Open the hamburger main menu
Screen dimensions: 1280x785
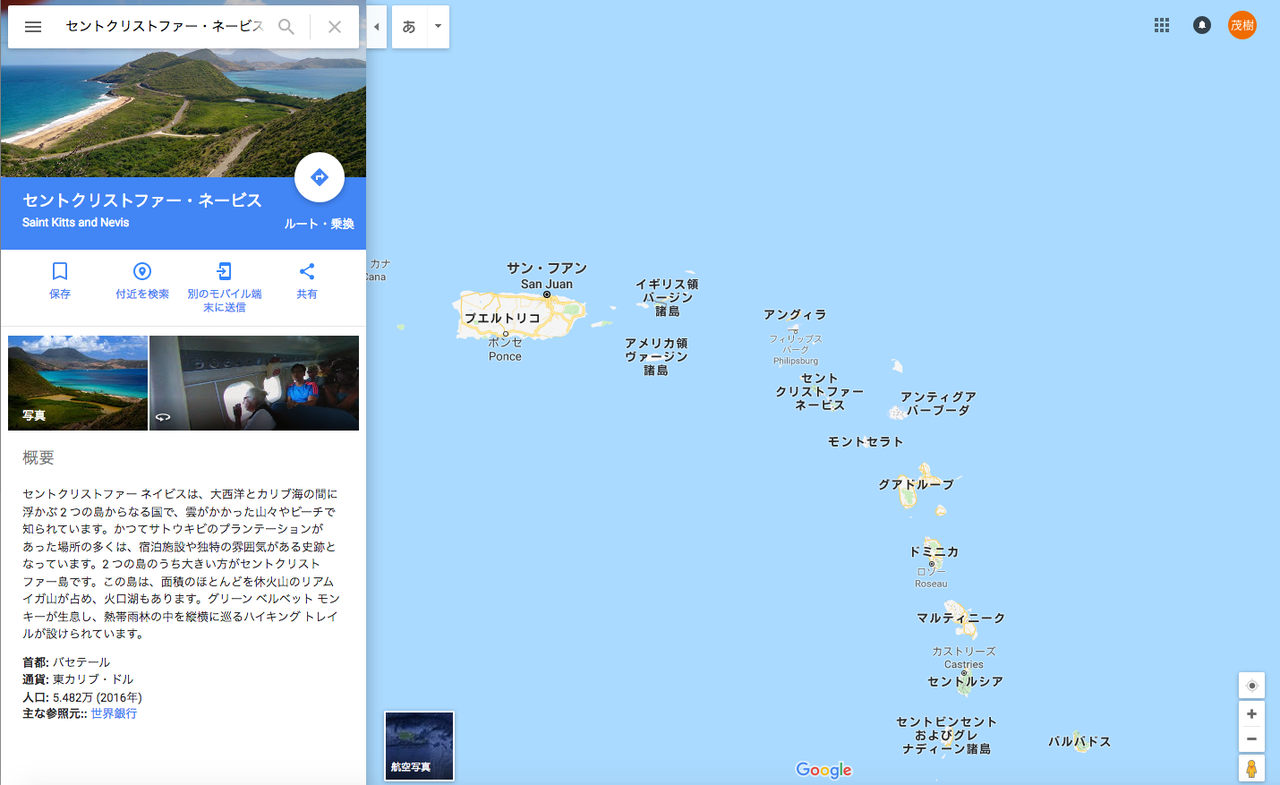click(33, 27)
